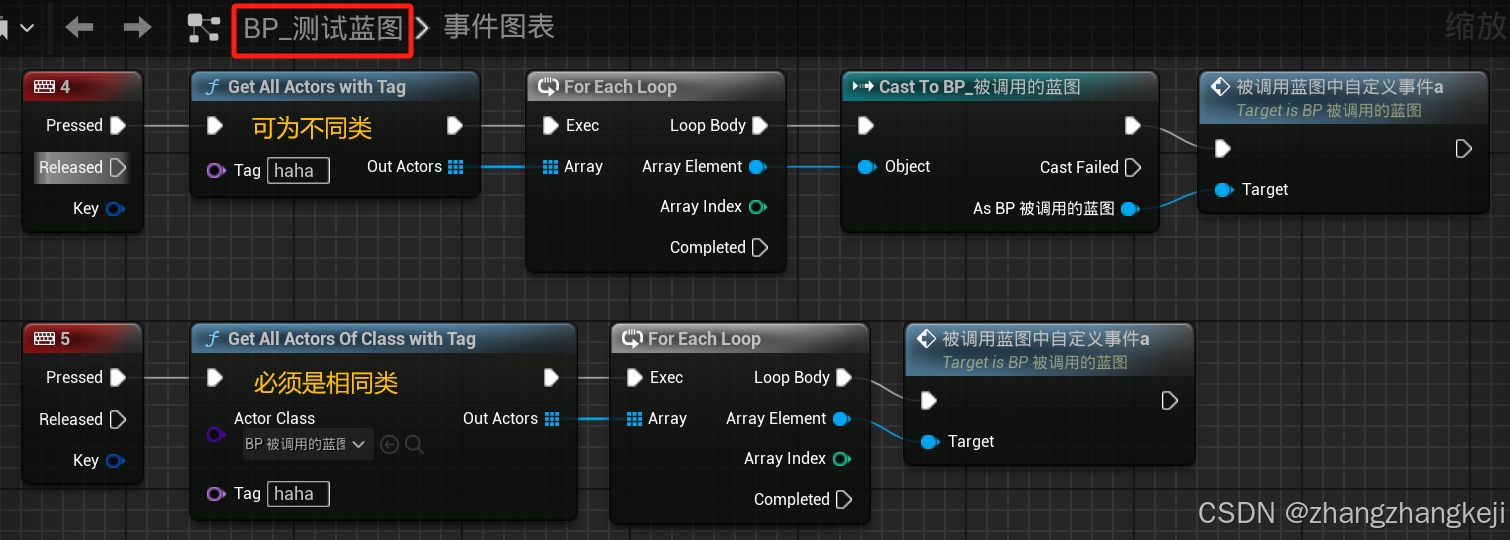Click the exec output pin of the top 自定义事件a node

[1464, 148]
